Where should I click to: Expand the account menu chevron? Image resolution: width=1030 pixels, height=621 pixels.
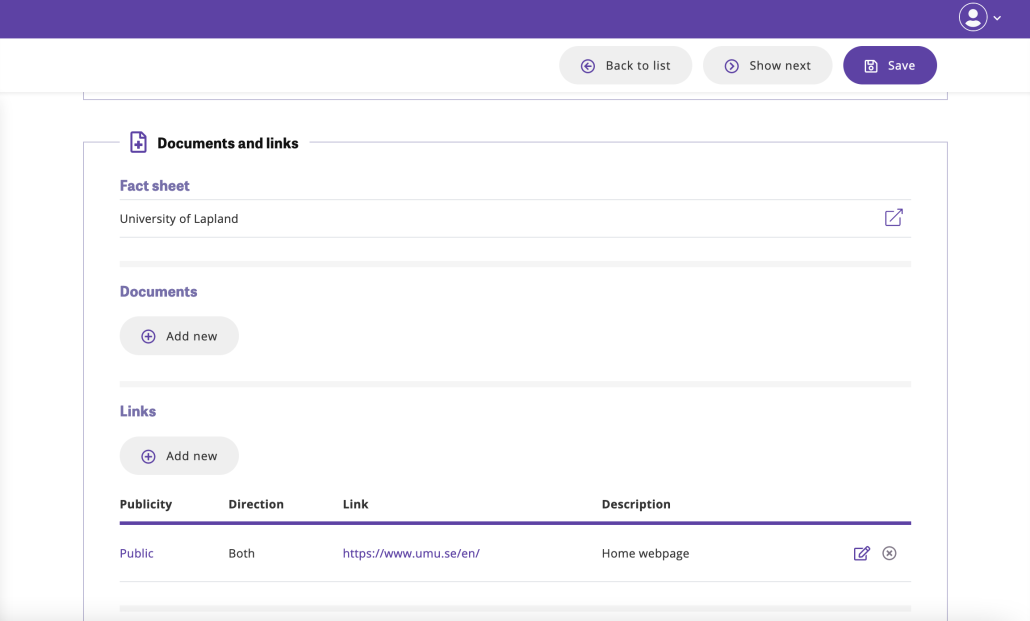(x=997, y=18)
